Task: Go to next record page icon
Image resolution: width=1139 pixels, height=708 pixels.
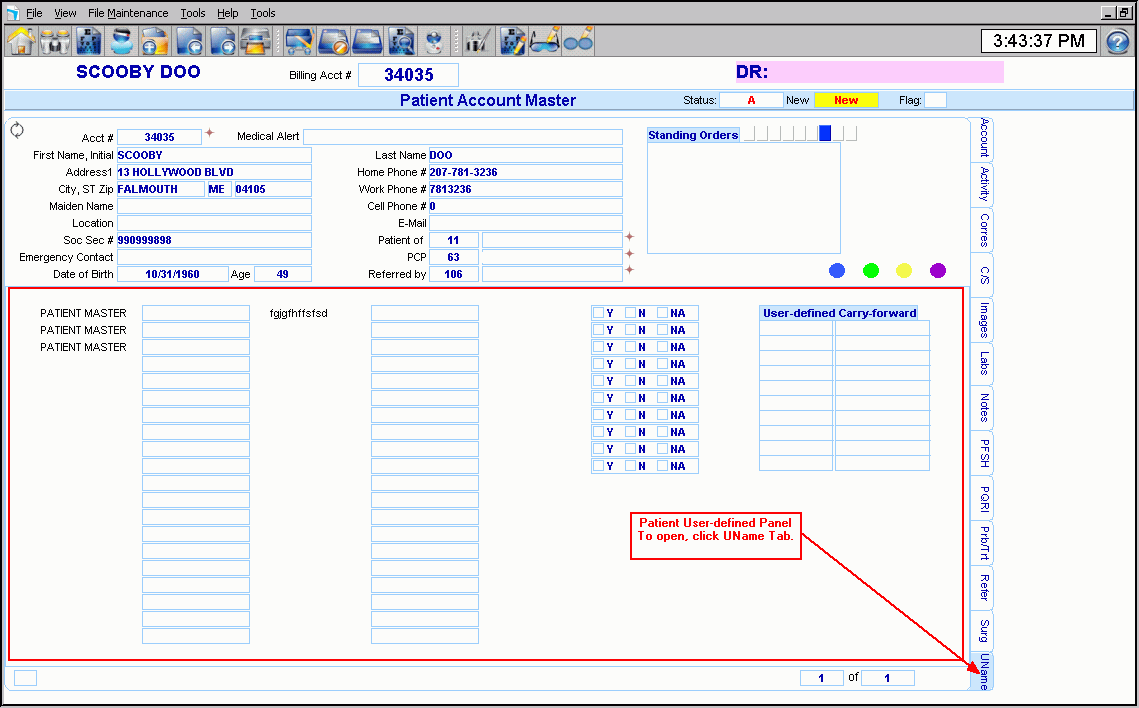Action: 223,41
